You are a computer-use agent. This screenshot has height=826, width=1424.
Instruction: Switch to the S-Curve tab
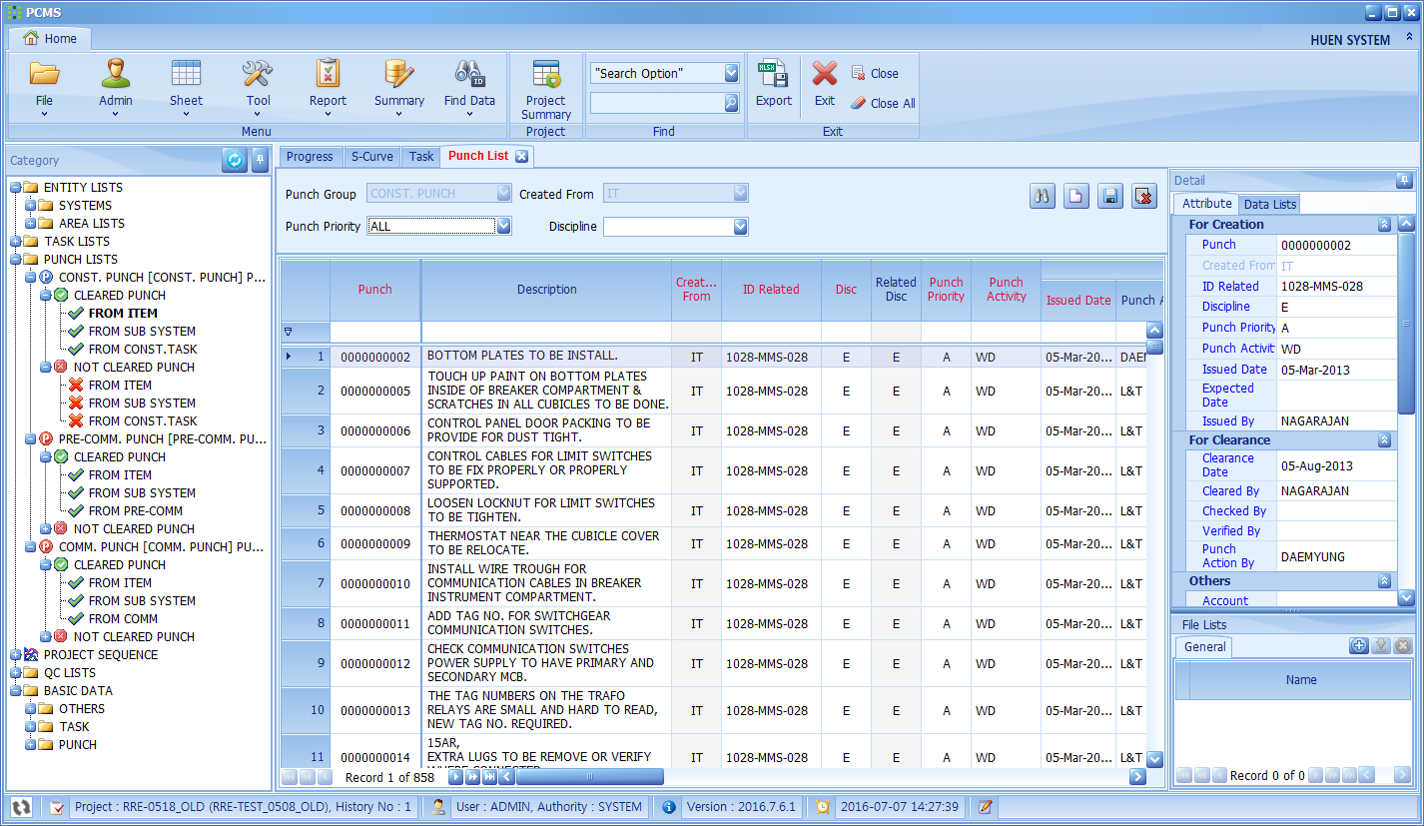click(x=371, y=156)
